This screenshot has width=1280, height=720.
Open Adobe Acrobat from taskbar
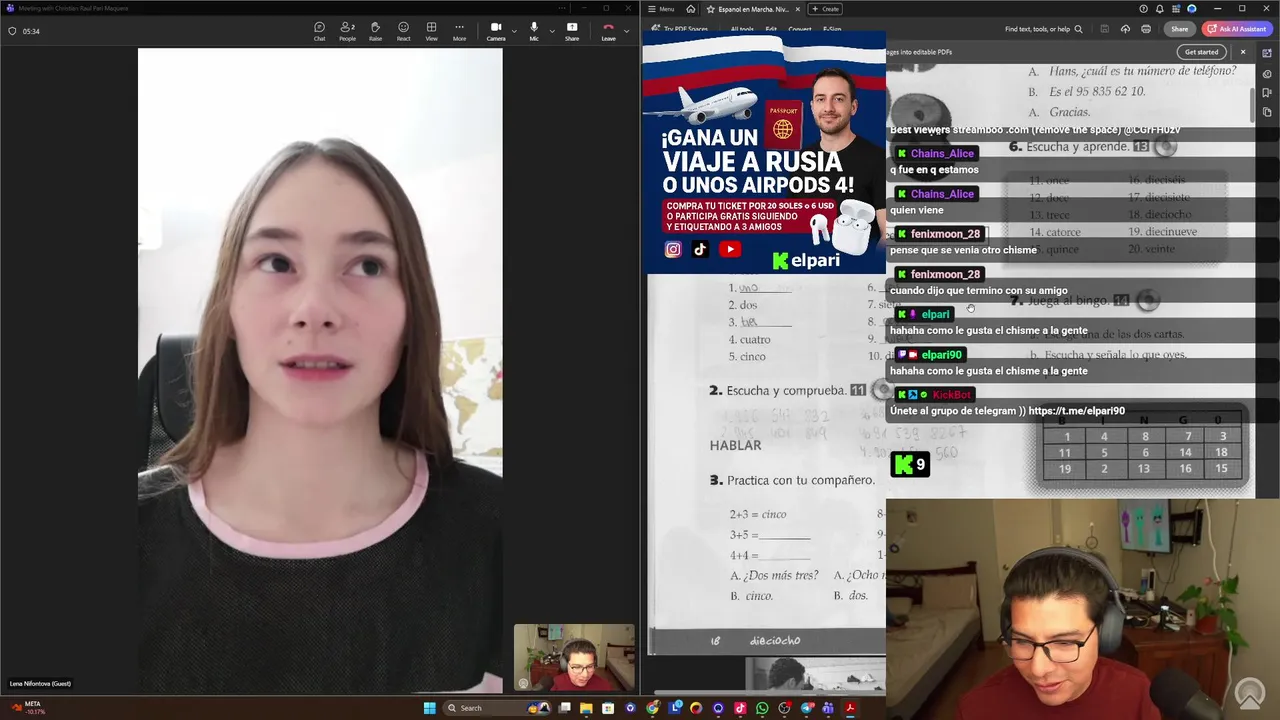click(850, 708)
